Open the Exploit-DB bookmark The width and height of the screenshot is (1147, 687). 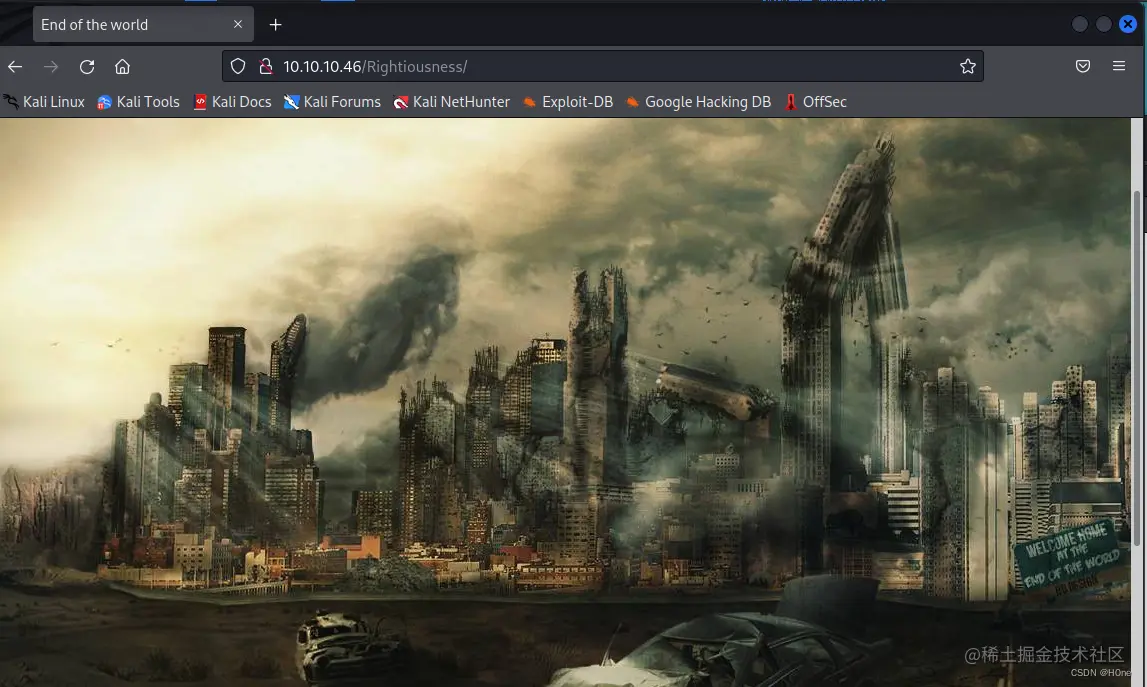(568, 102)
